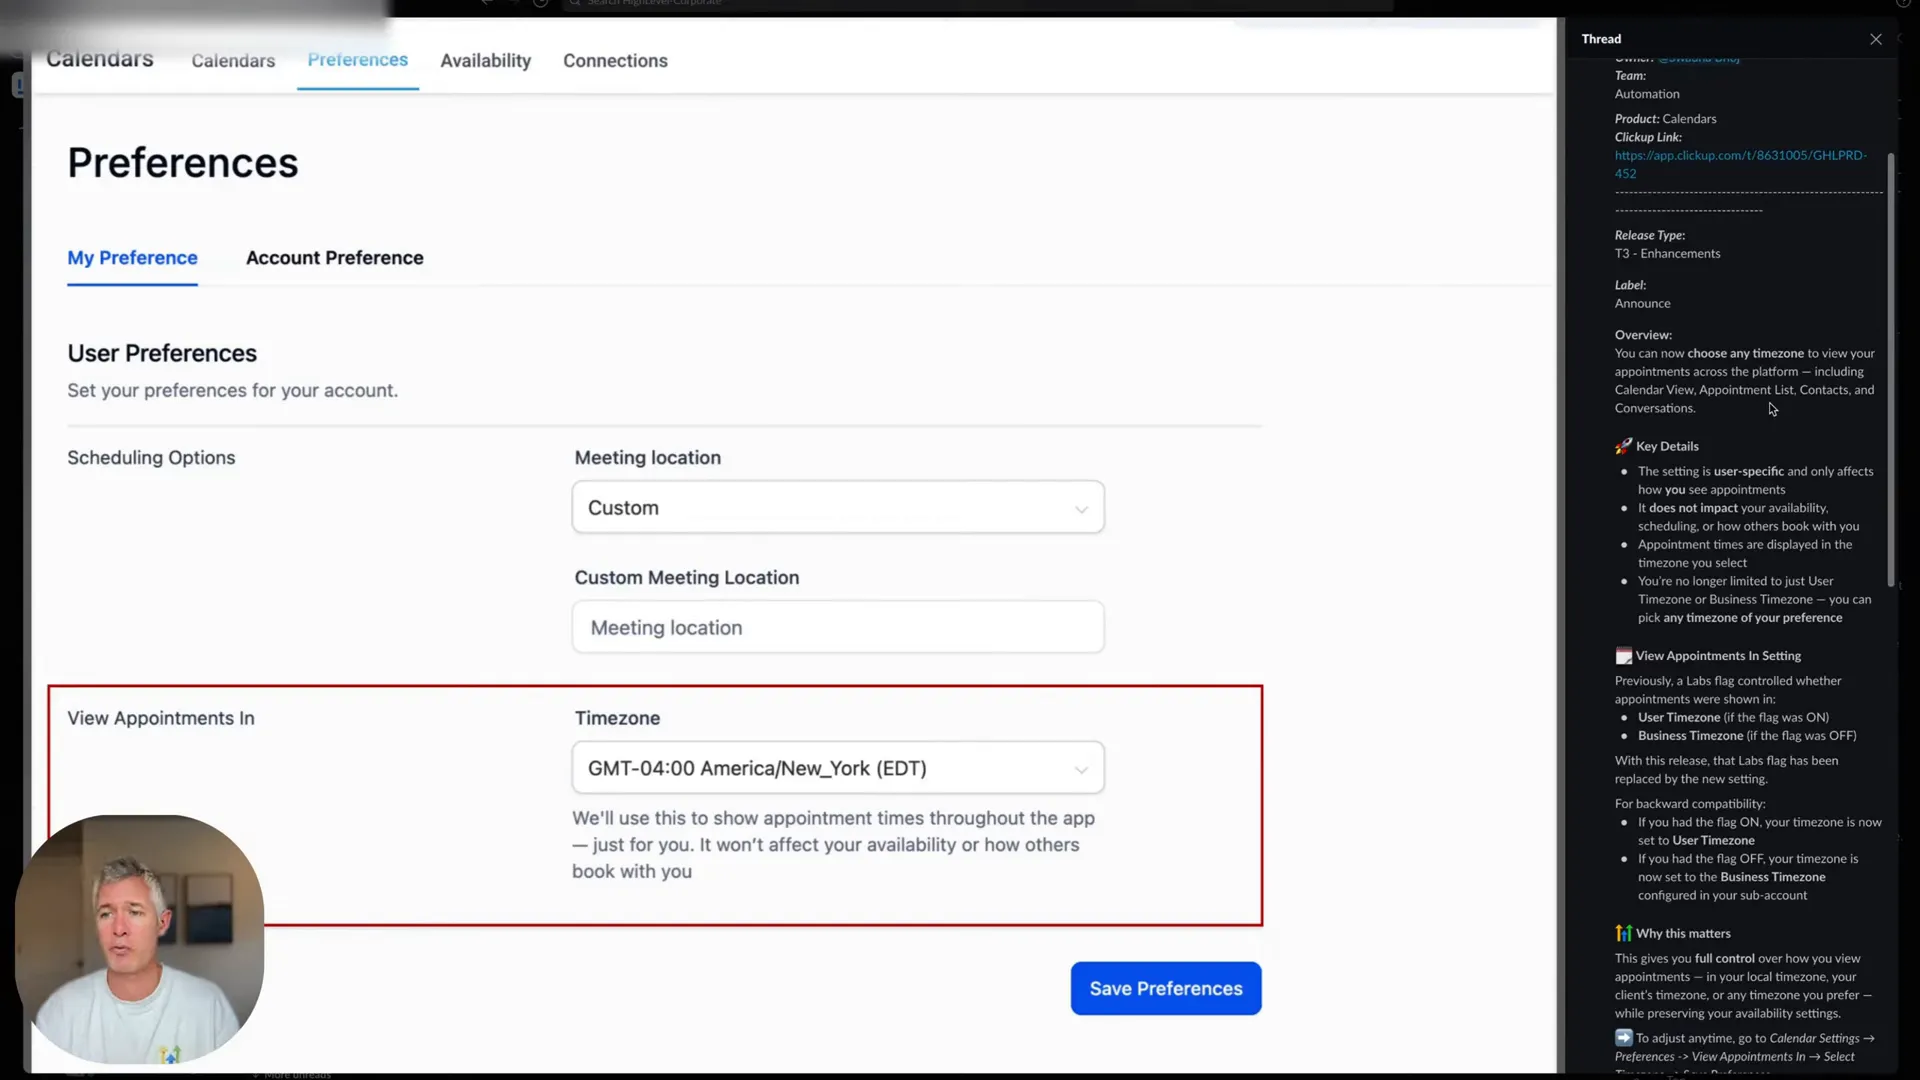Select the My Preference tab
Screen dimensions: 1920x1080
[132, 258]
